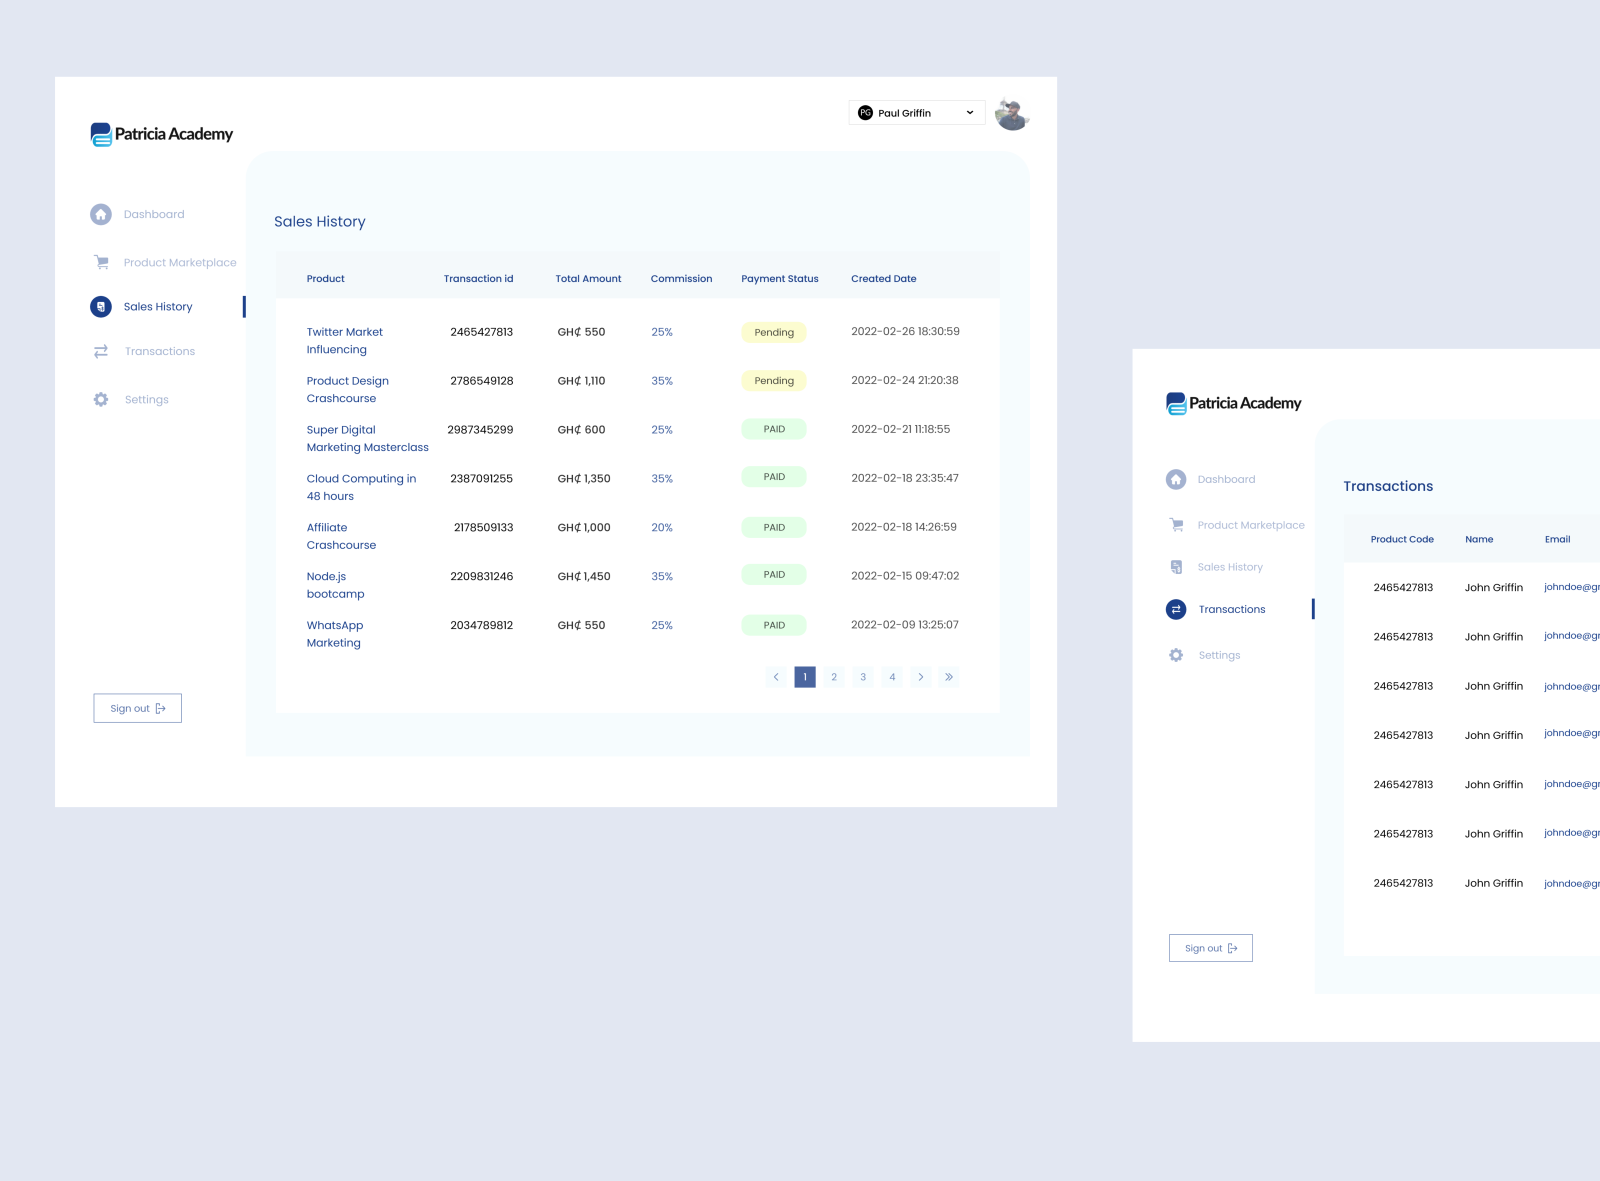Select the Transactions icon in second panel sidebar
Screen dimensions: 1600x1181
[x=1175, y=609]
